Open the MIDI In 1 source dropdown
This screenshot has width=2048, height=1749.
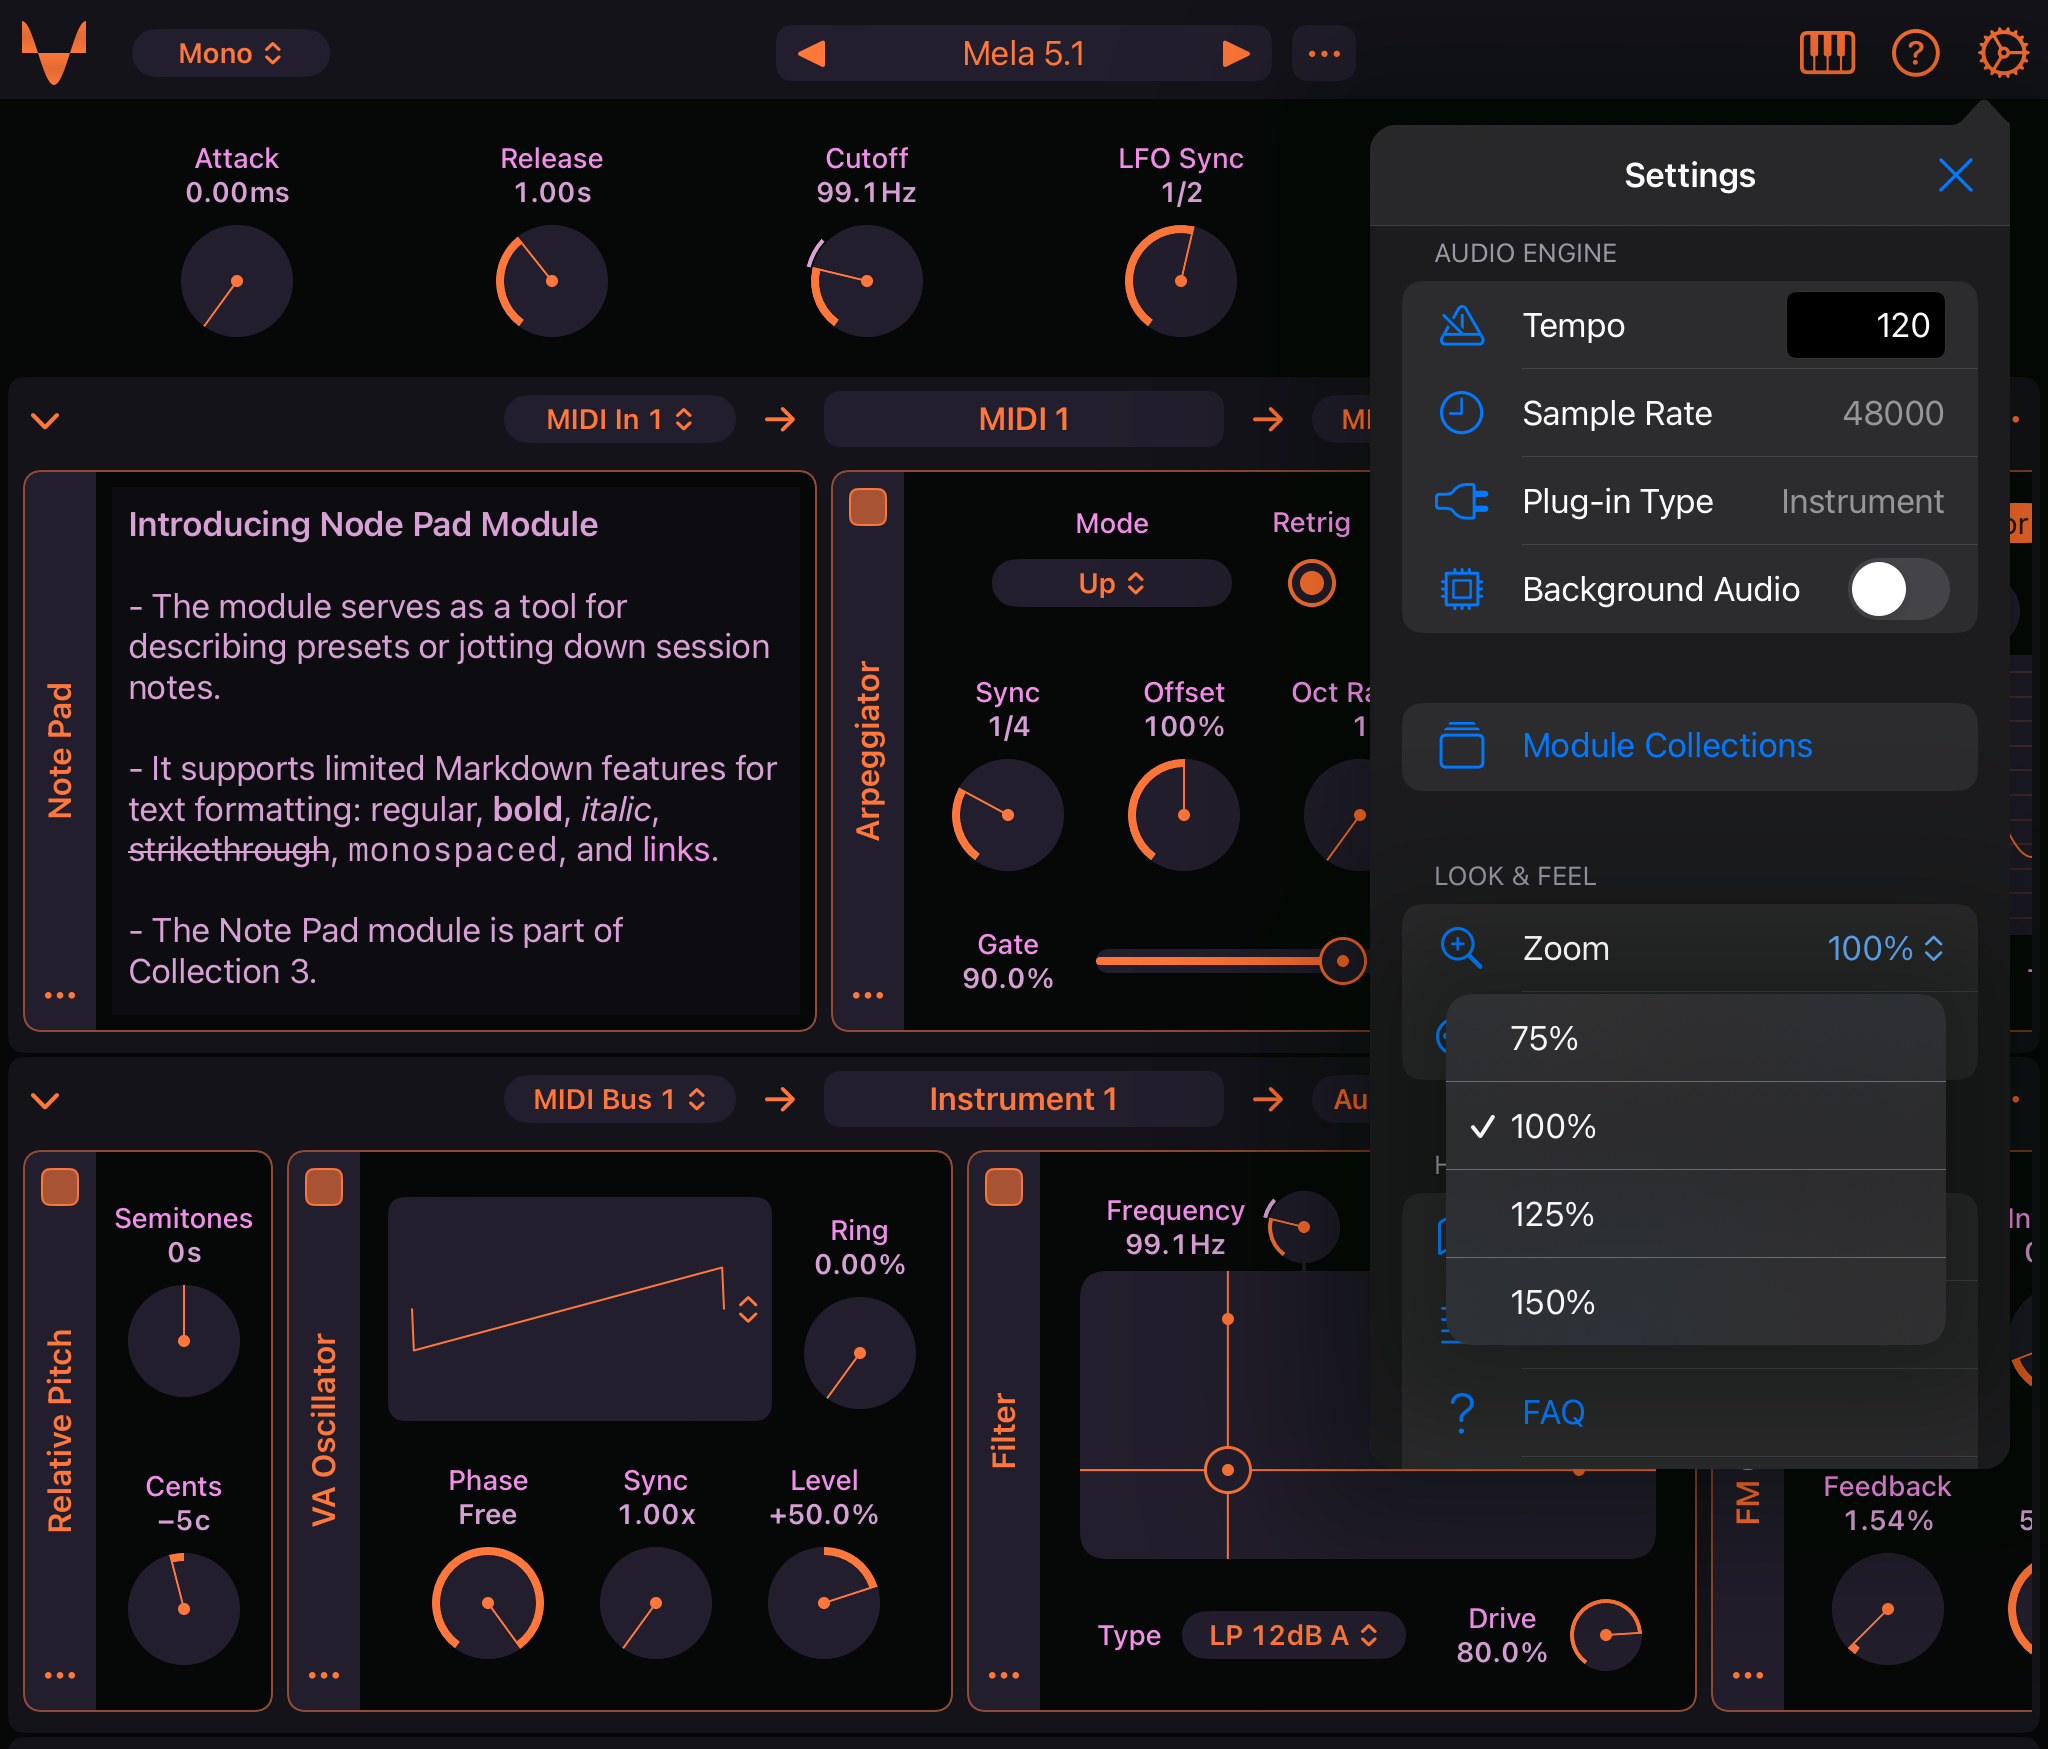coord(619,419)
